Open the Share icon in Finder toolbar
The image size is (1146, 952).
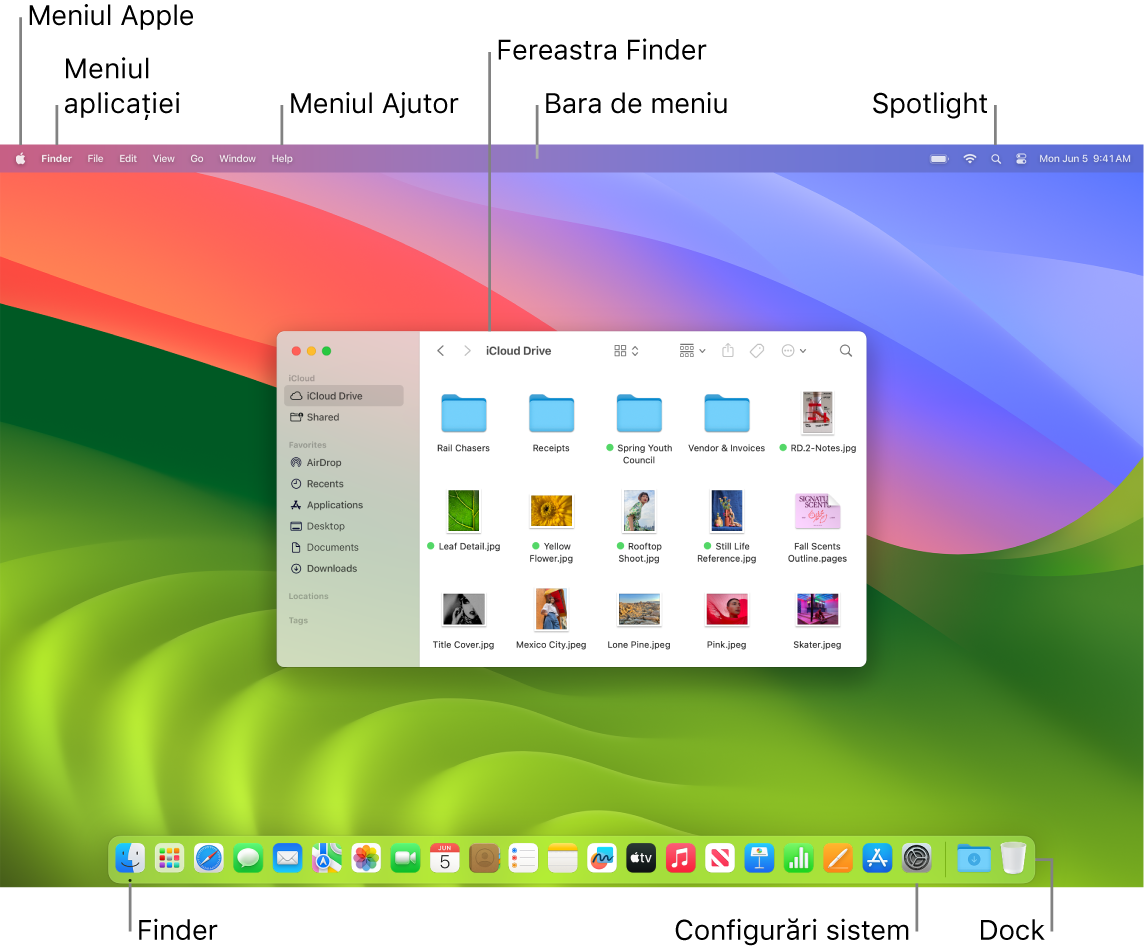coord(727,350)
